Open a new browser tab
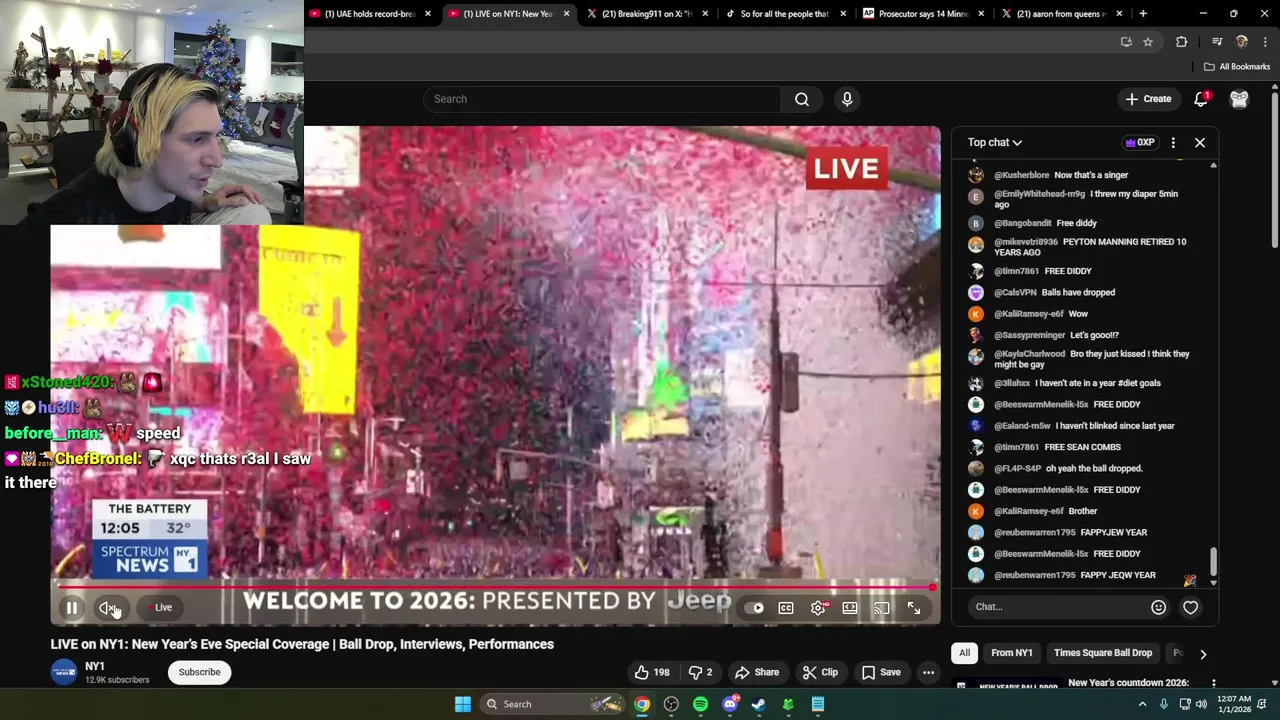This screenshot has height=720, width=1280. coord(1143,14)
